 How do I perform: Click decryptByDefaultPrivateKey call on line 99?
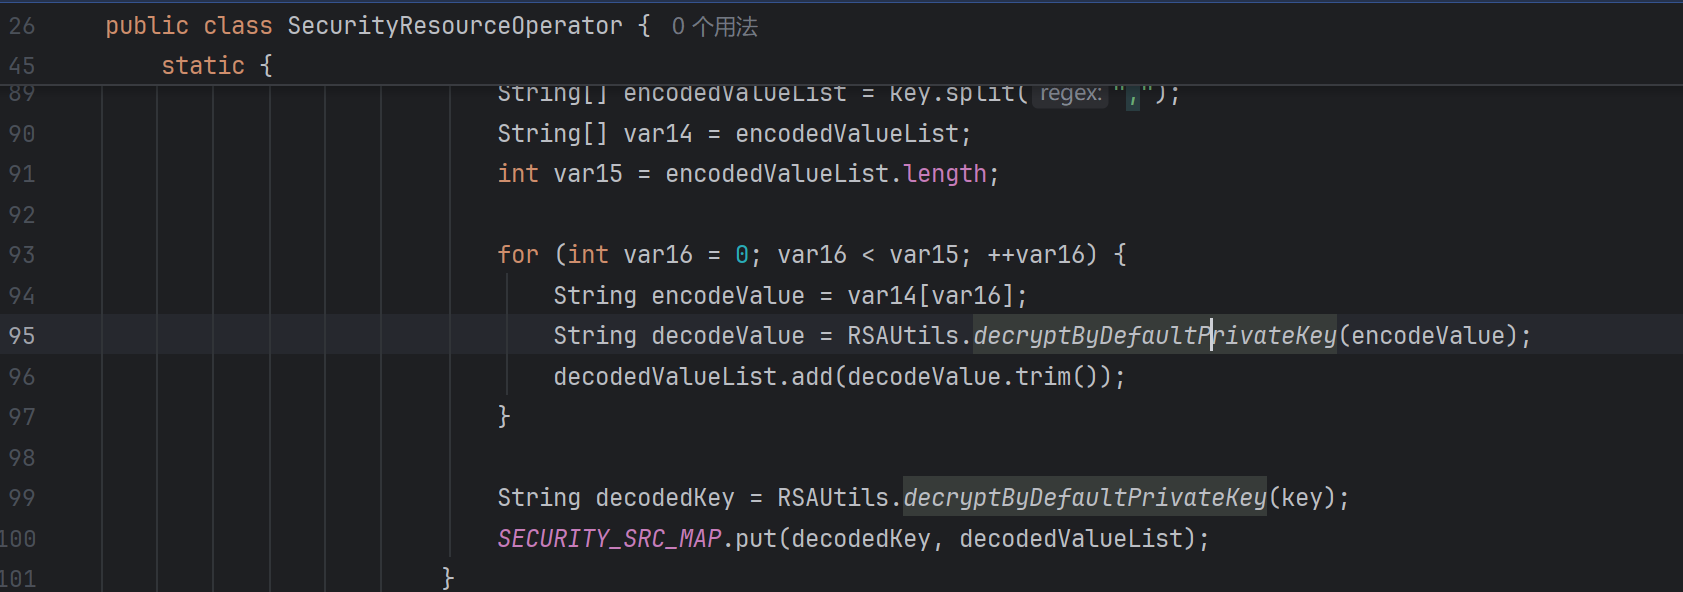point(1084,498)
